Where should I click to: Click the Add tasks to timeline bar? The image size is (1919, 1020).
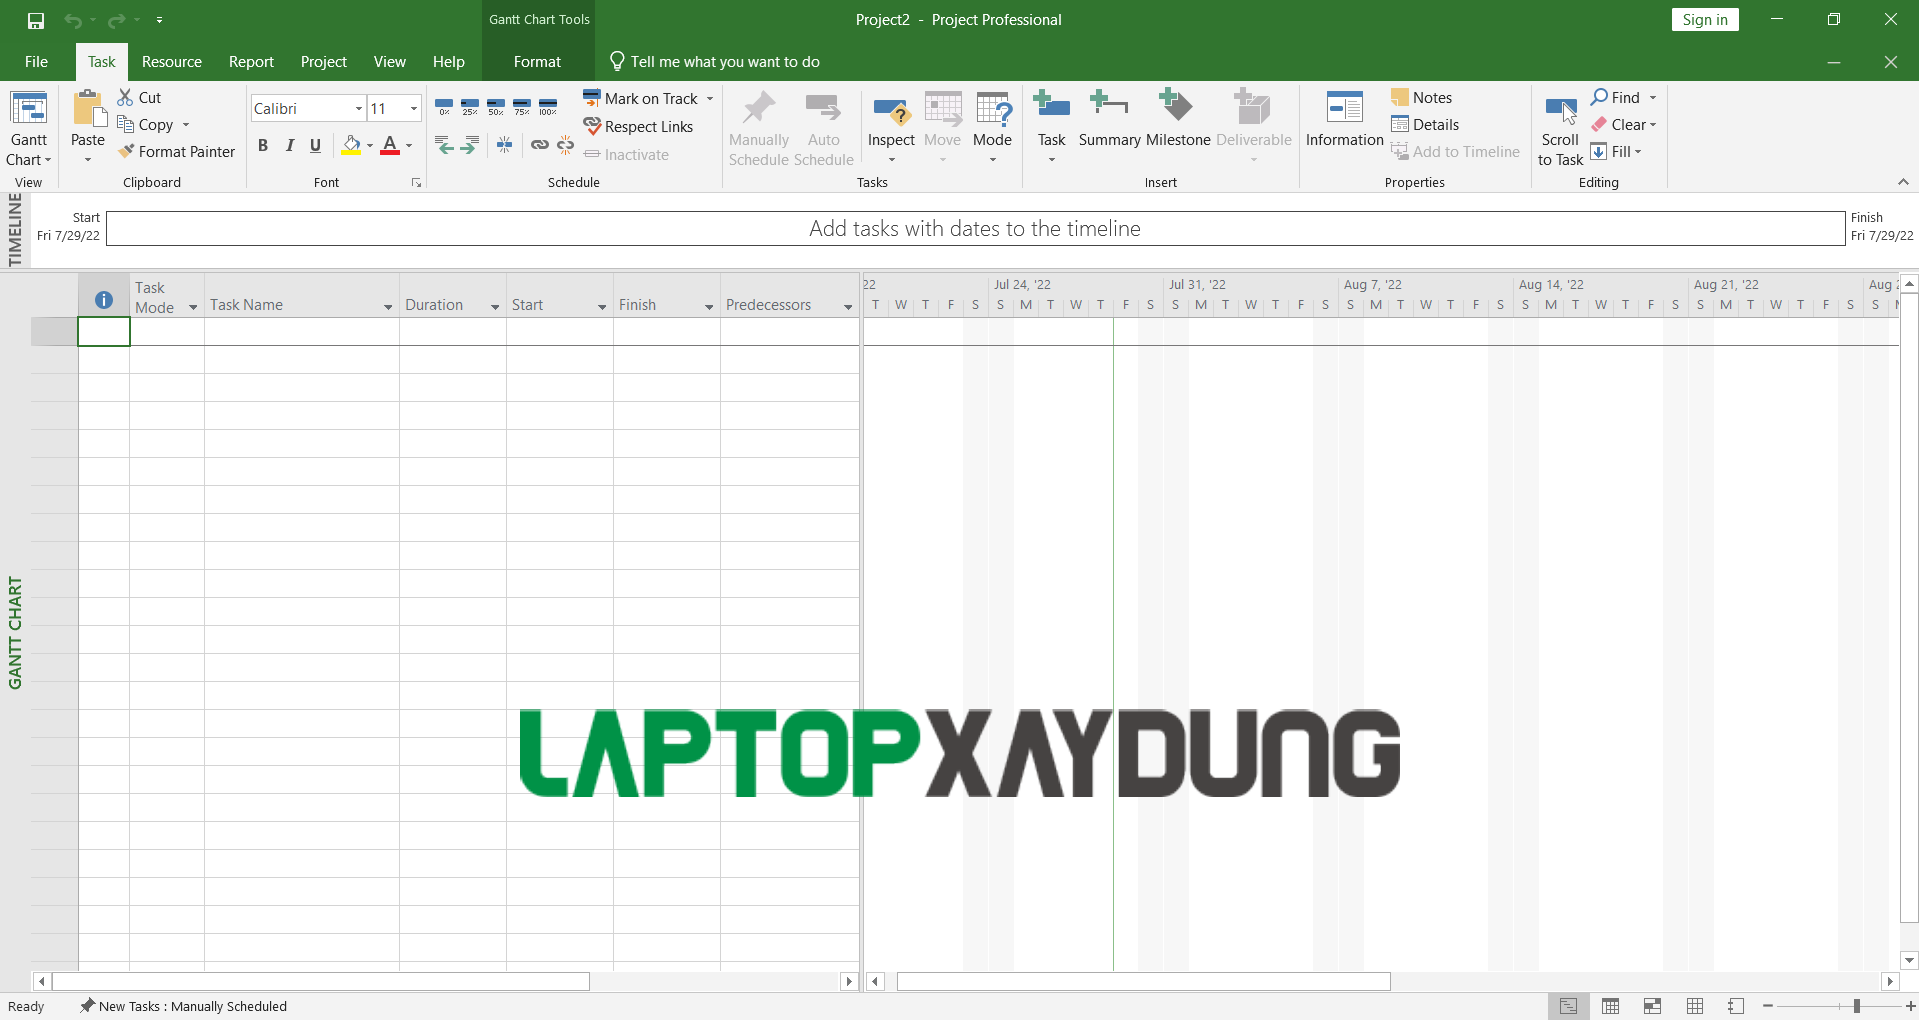coord(974,228)
